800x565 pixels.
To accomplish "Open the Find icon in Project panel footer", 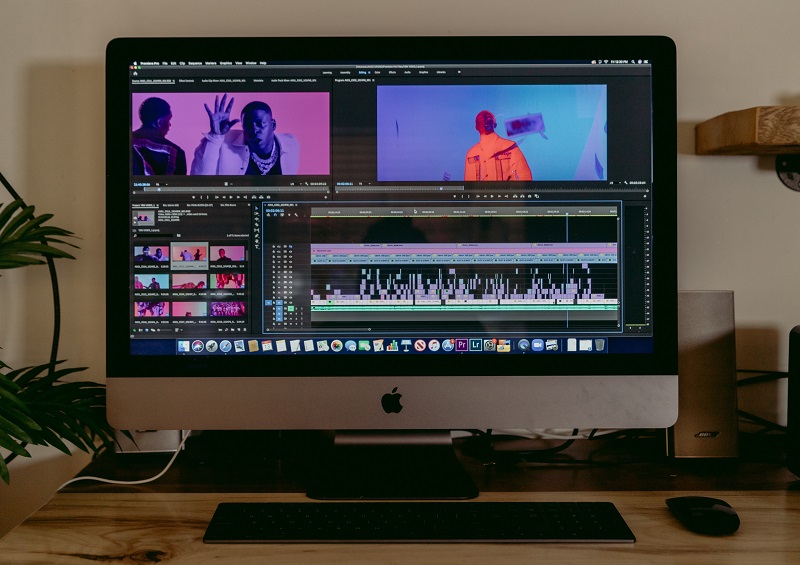I will point(228,330).
